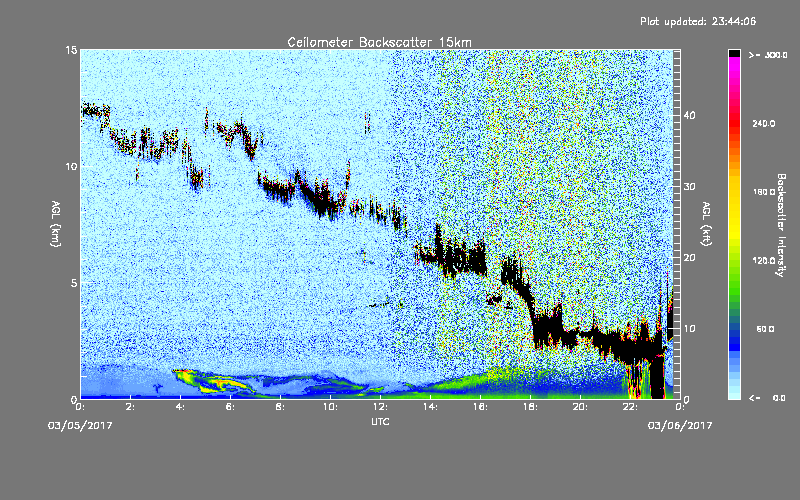Click the cloud band at 12 km near 0:00 UTC
800x500 pixels.
(x=94, y=110)
